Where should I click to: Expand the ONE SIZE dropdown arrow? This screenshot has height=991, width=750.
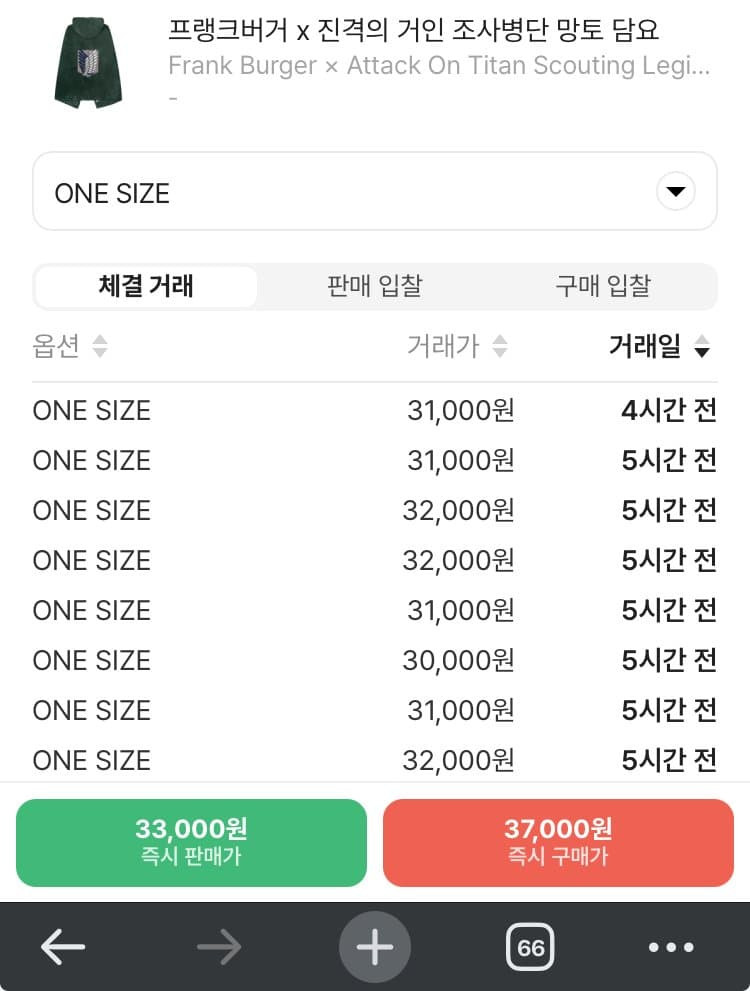coord(676,192)
